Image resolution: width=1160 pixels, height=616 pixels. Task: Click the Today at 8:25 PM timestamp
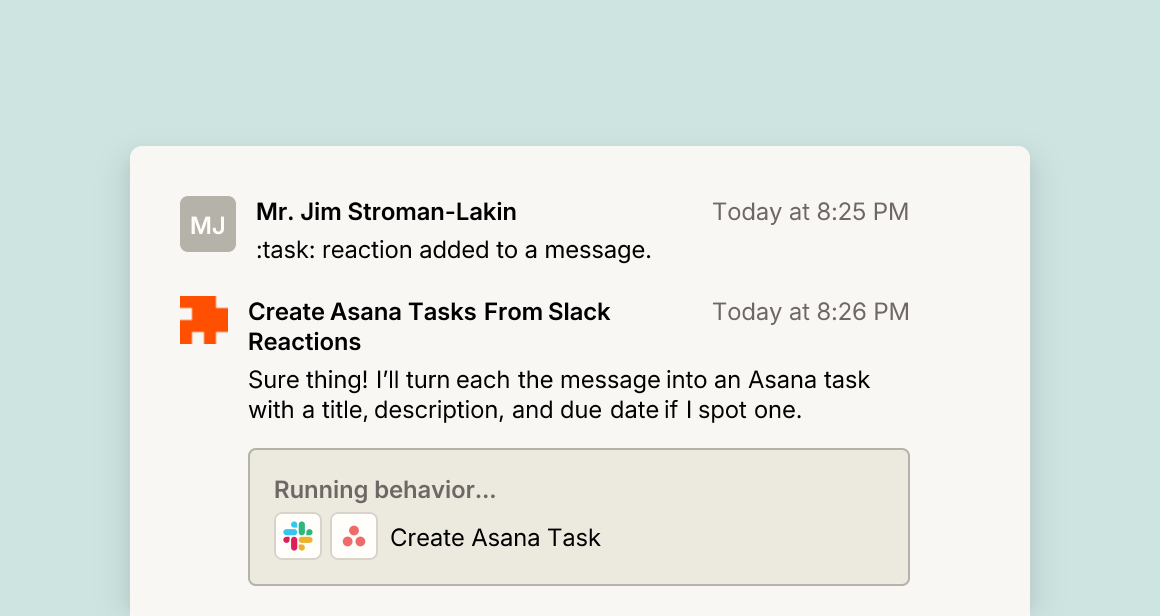coord(810,212)
